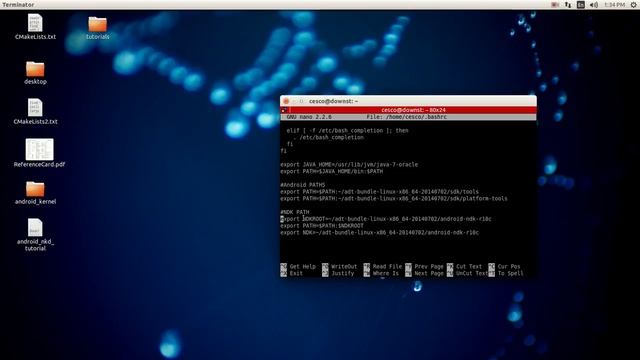Click the #Android PATHS comment line
The image size is (640, 360).
(x=302, y=185)
